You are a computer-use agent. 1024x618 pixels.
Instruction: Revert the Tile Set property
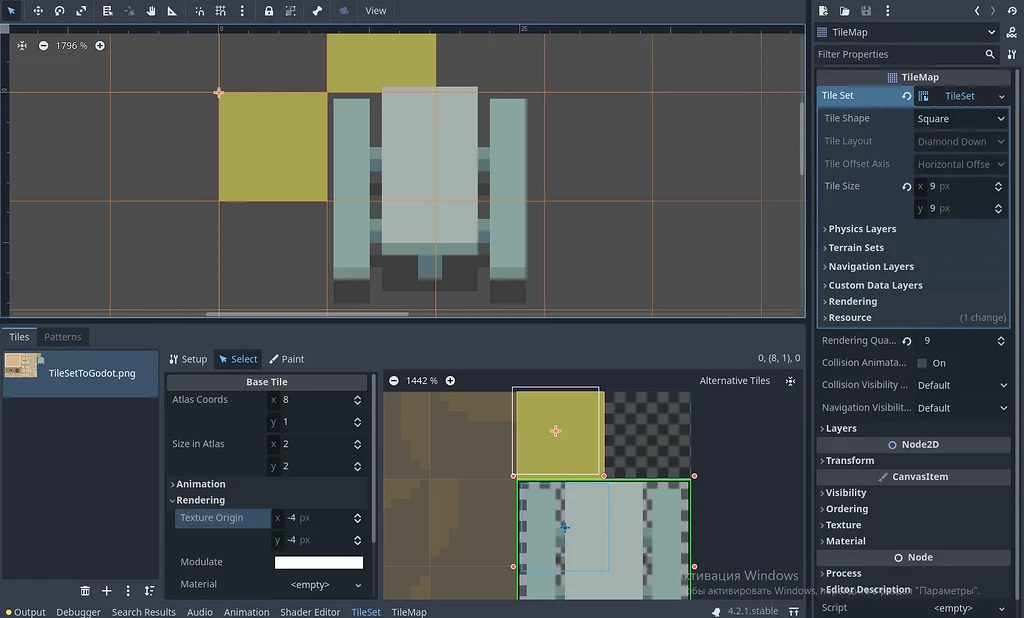click(906, 96)
